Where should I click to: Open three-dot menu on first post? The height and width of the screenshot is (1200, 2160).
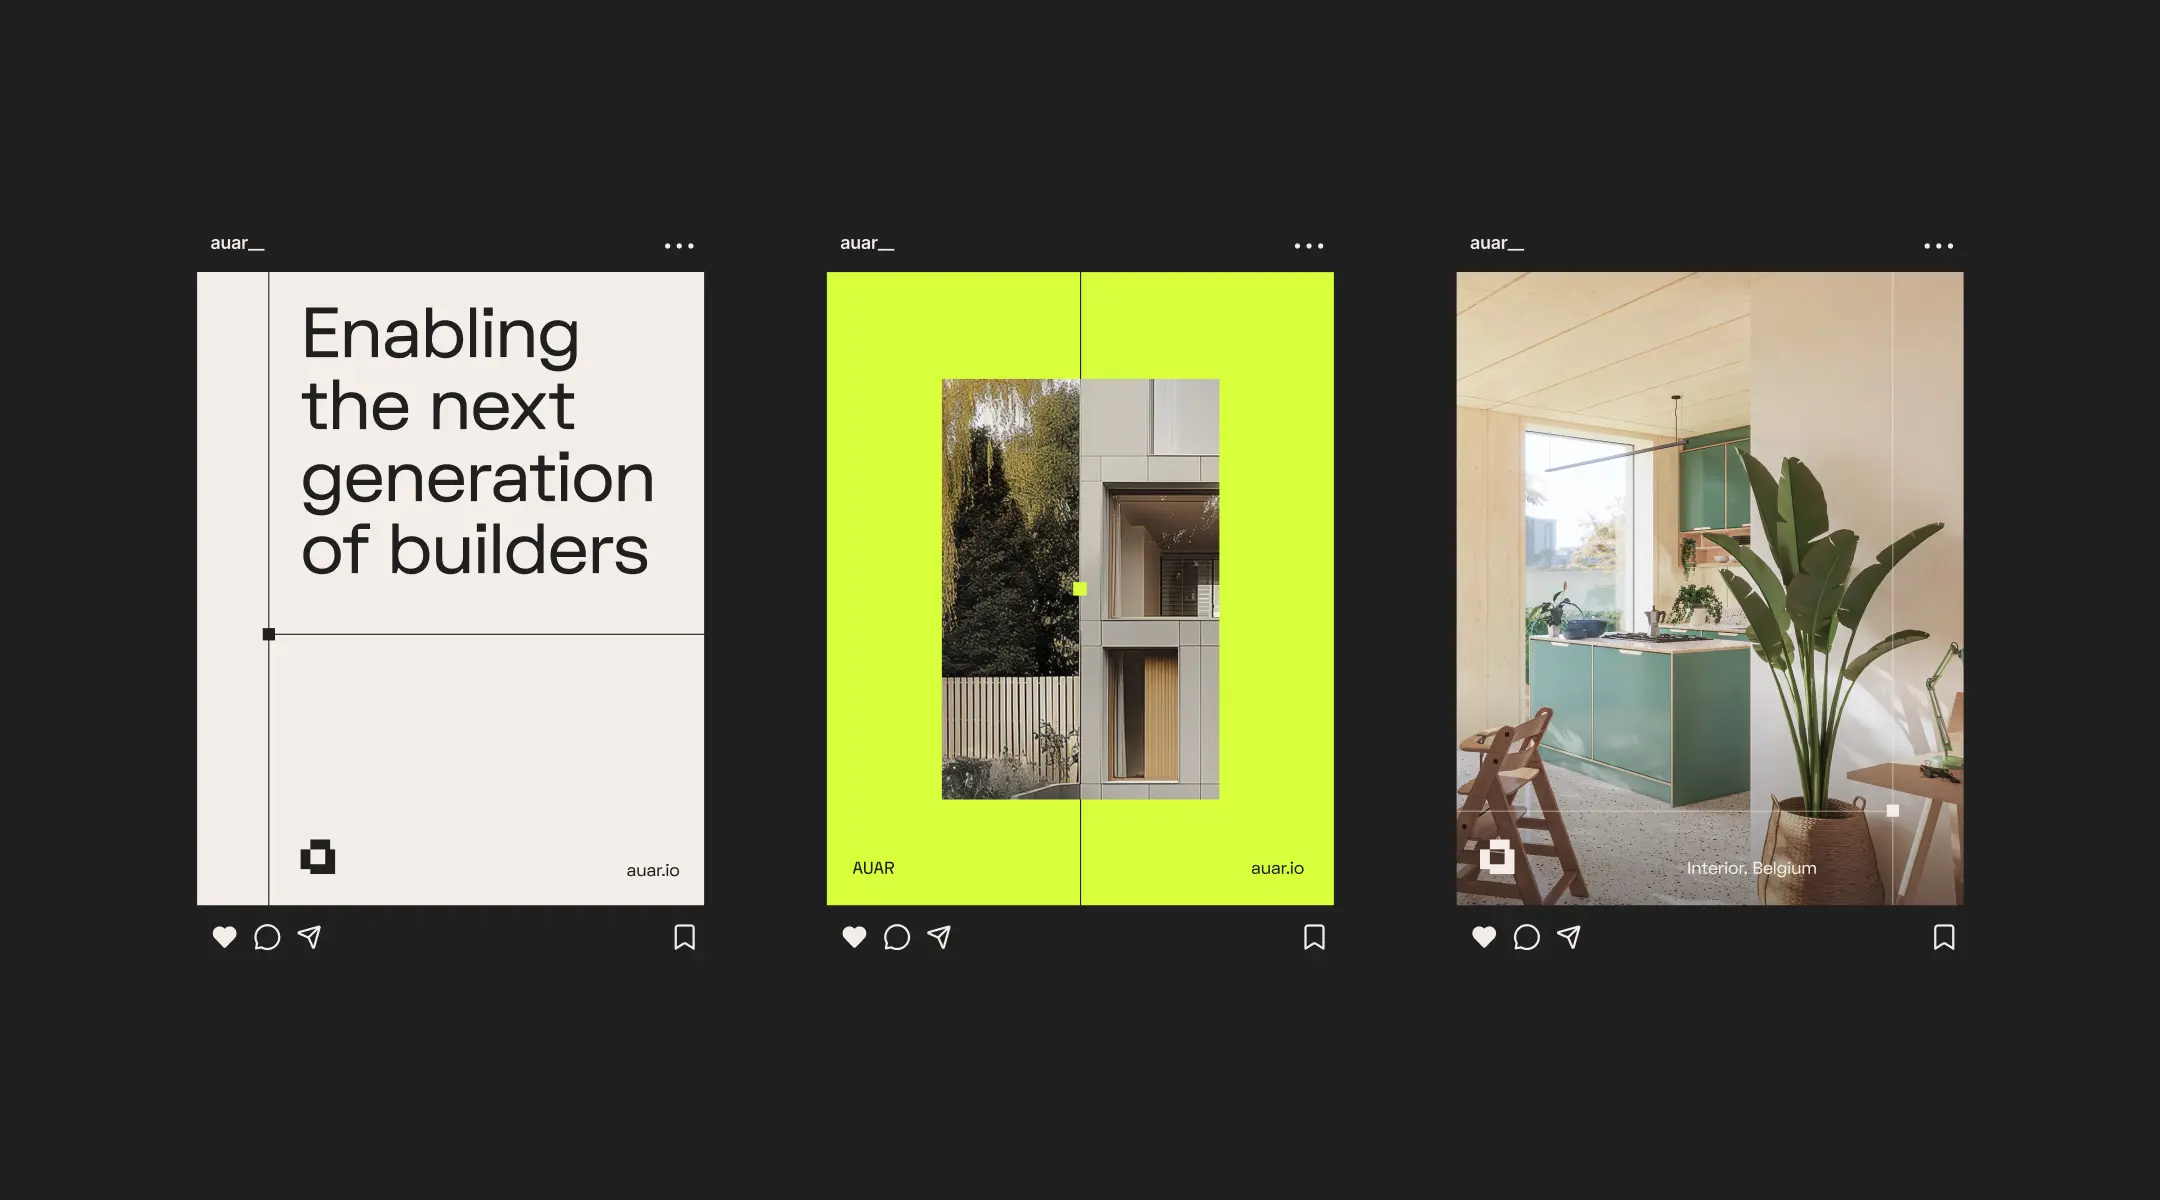679,246
